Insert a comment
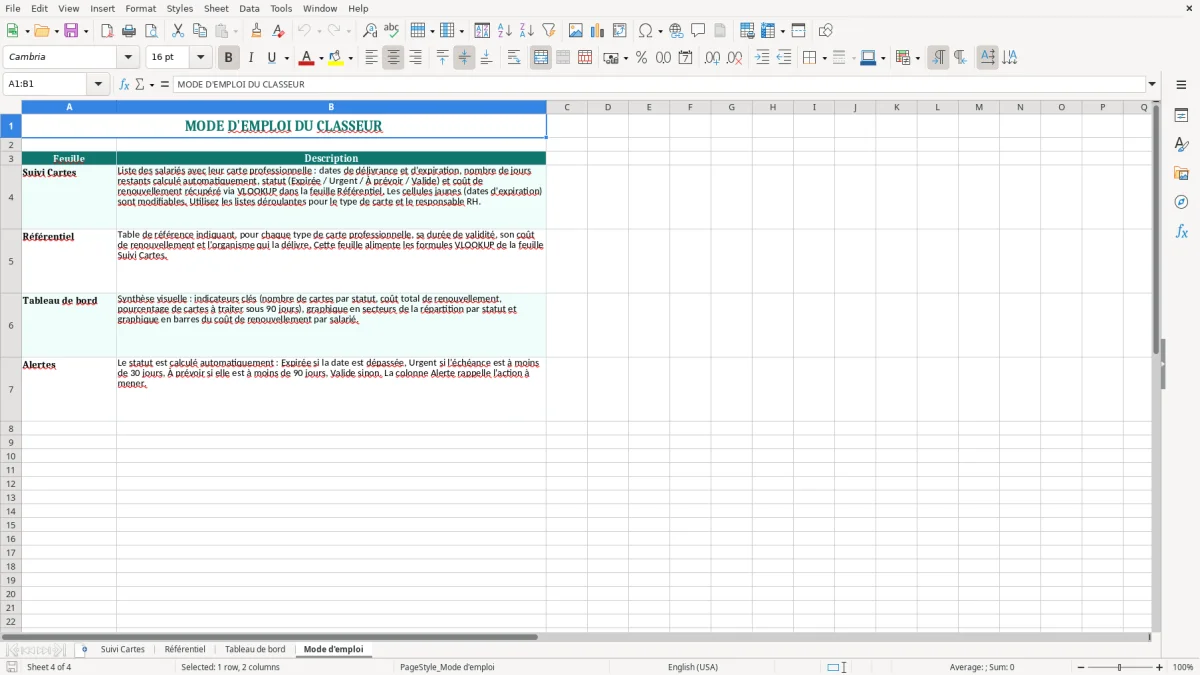 coord(698,31)
